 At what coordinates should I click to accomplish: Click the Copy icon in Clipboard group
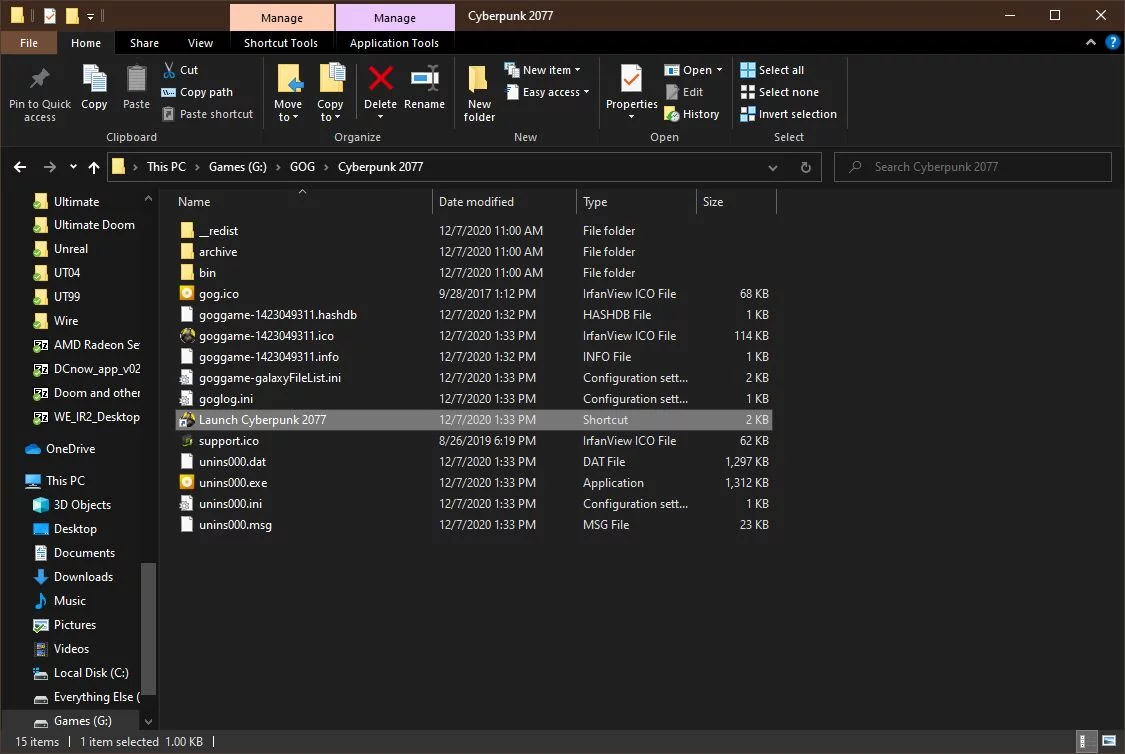94,79
